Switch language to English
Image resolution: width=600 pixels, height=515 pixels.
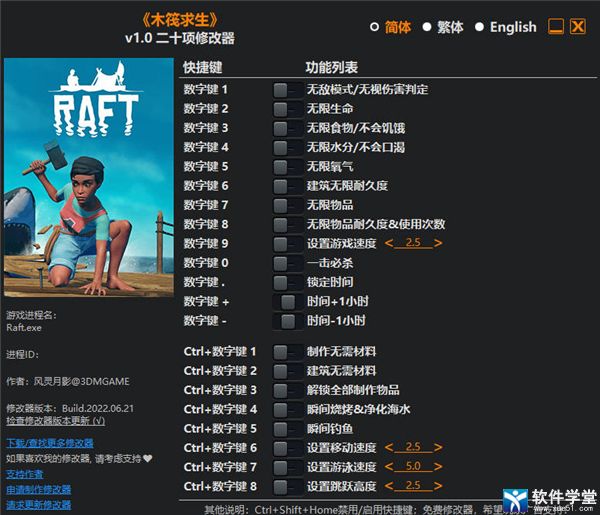point(505,27)
